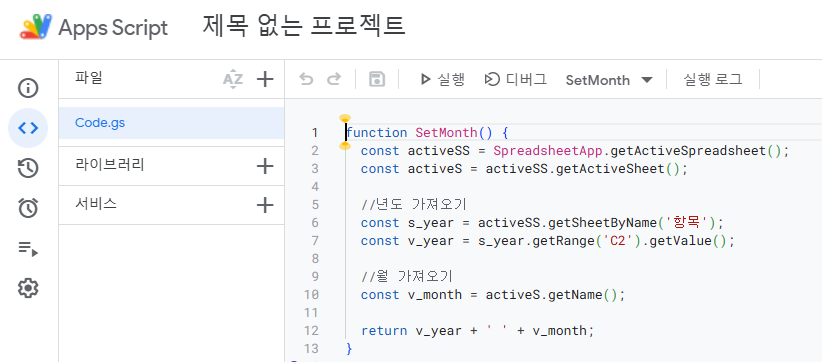This screenshot has height=362, width=822.
Task: Open Project Settings gear icon
Action: point(28,288)
